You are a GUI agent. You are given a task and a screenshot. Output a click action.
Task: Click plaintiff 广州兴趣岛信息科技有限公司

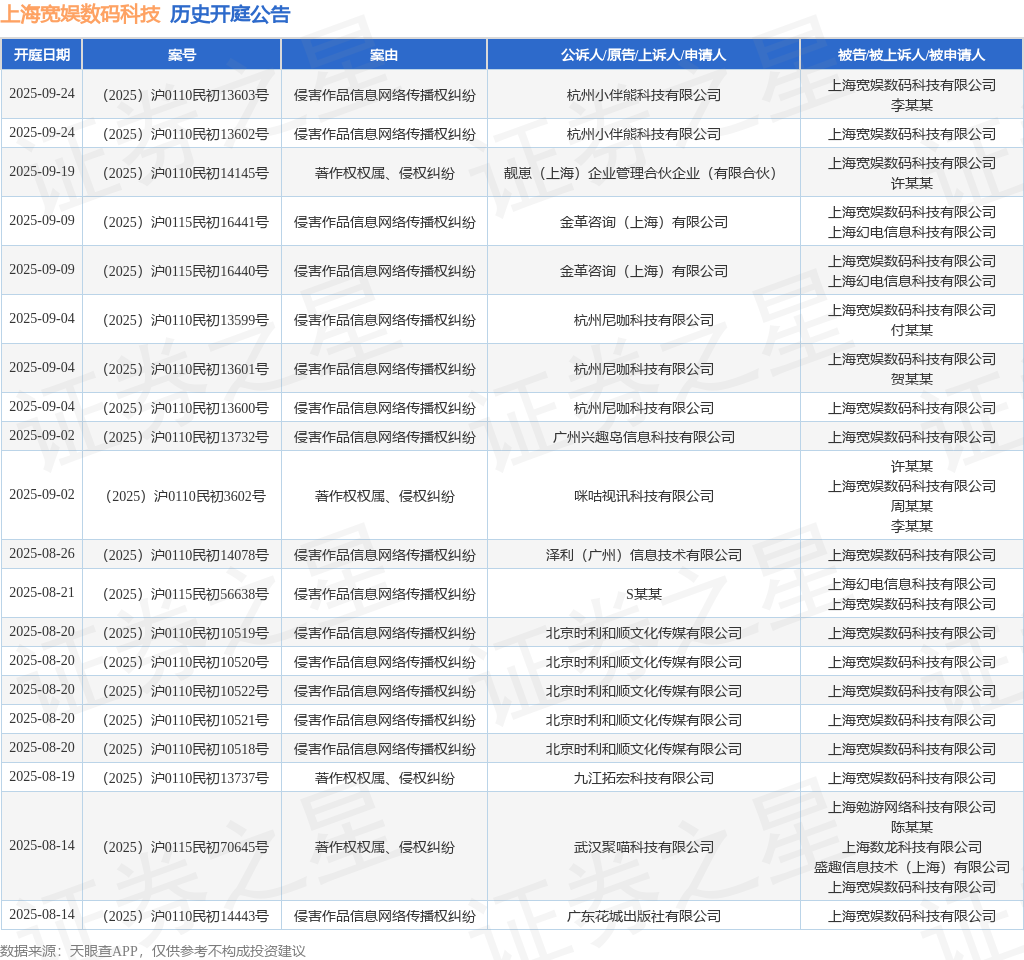643,438
